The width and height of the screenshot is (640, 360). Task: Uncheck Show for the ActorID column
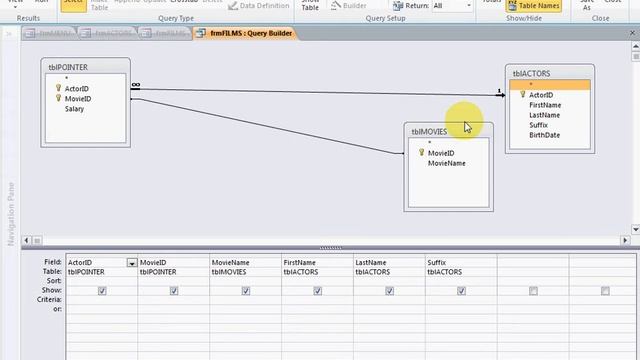click(x=102, y=291)
